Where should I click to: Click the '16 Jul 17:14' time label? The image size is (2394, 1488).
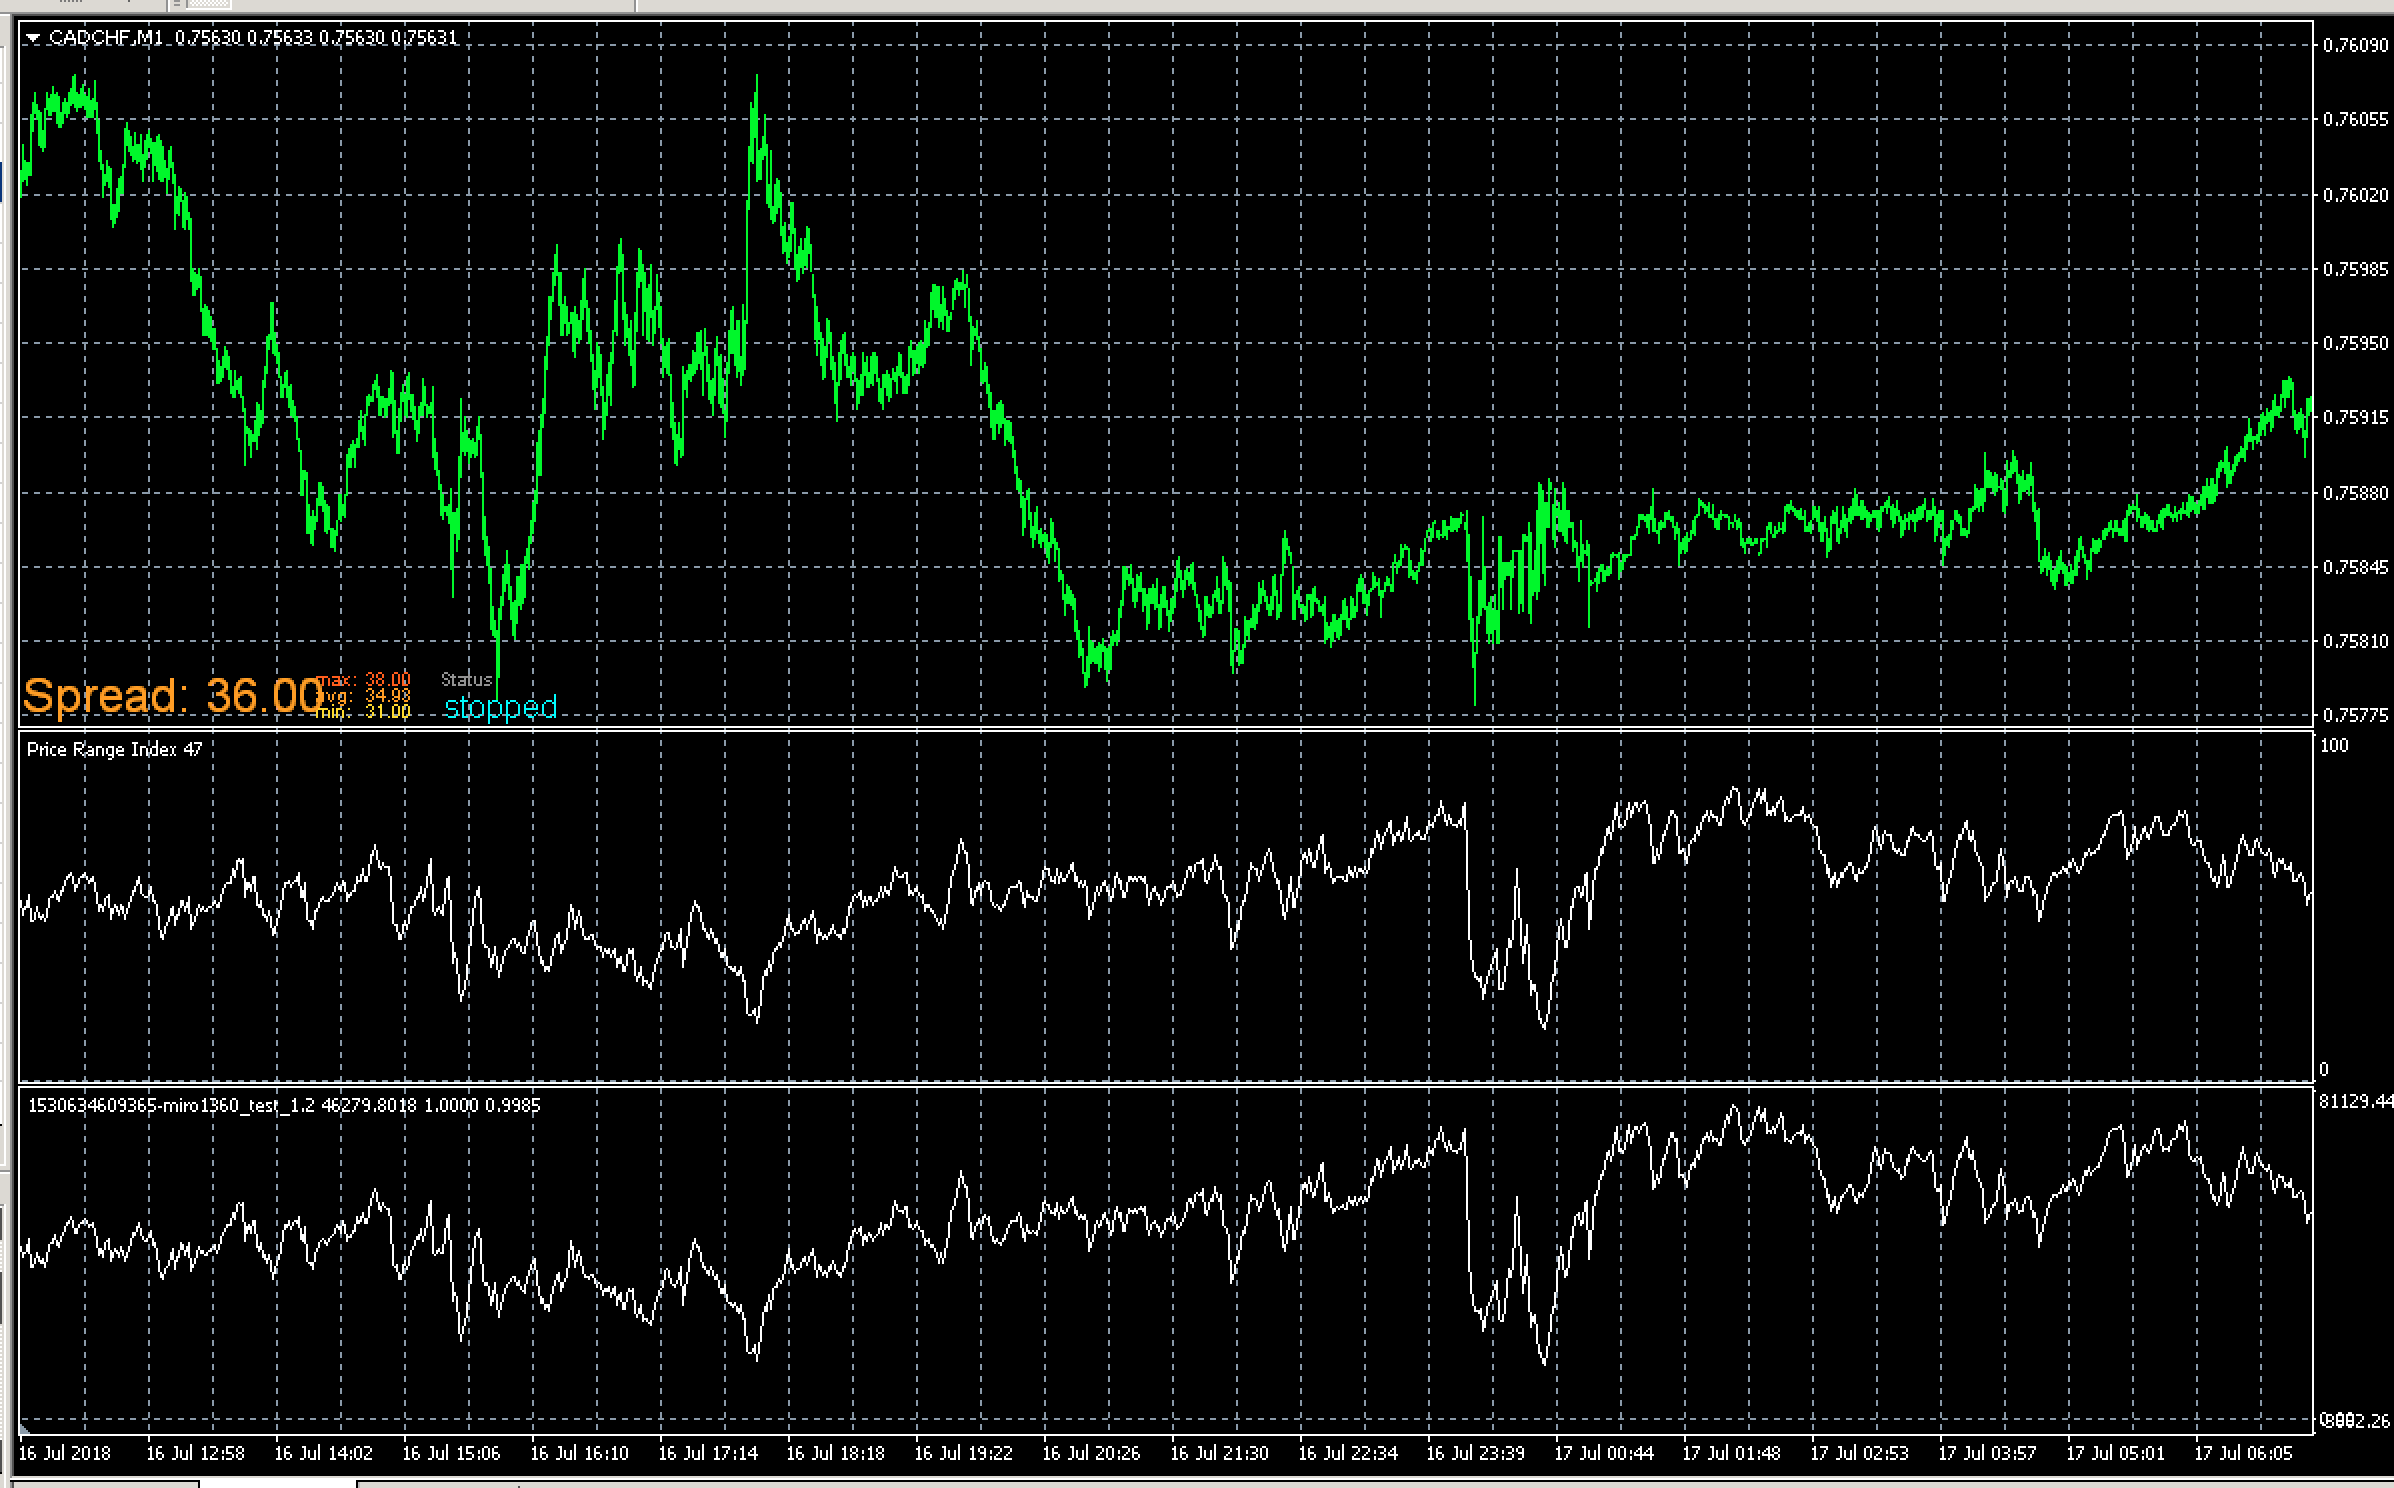(707, 1452)
